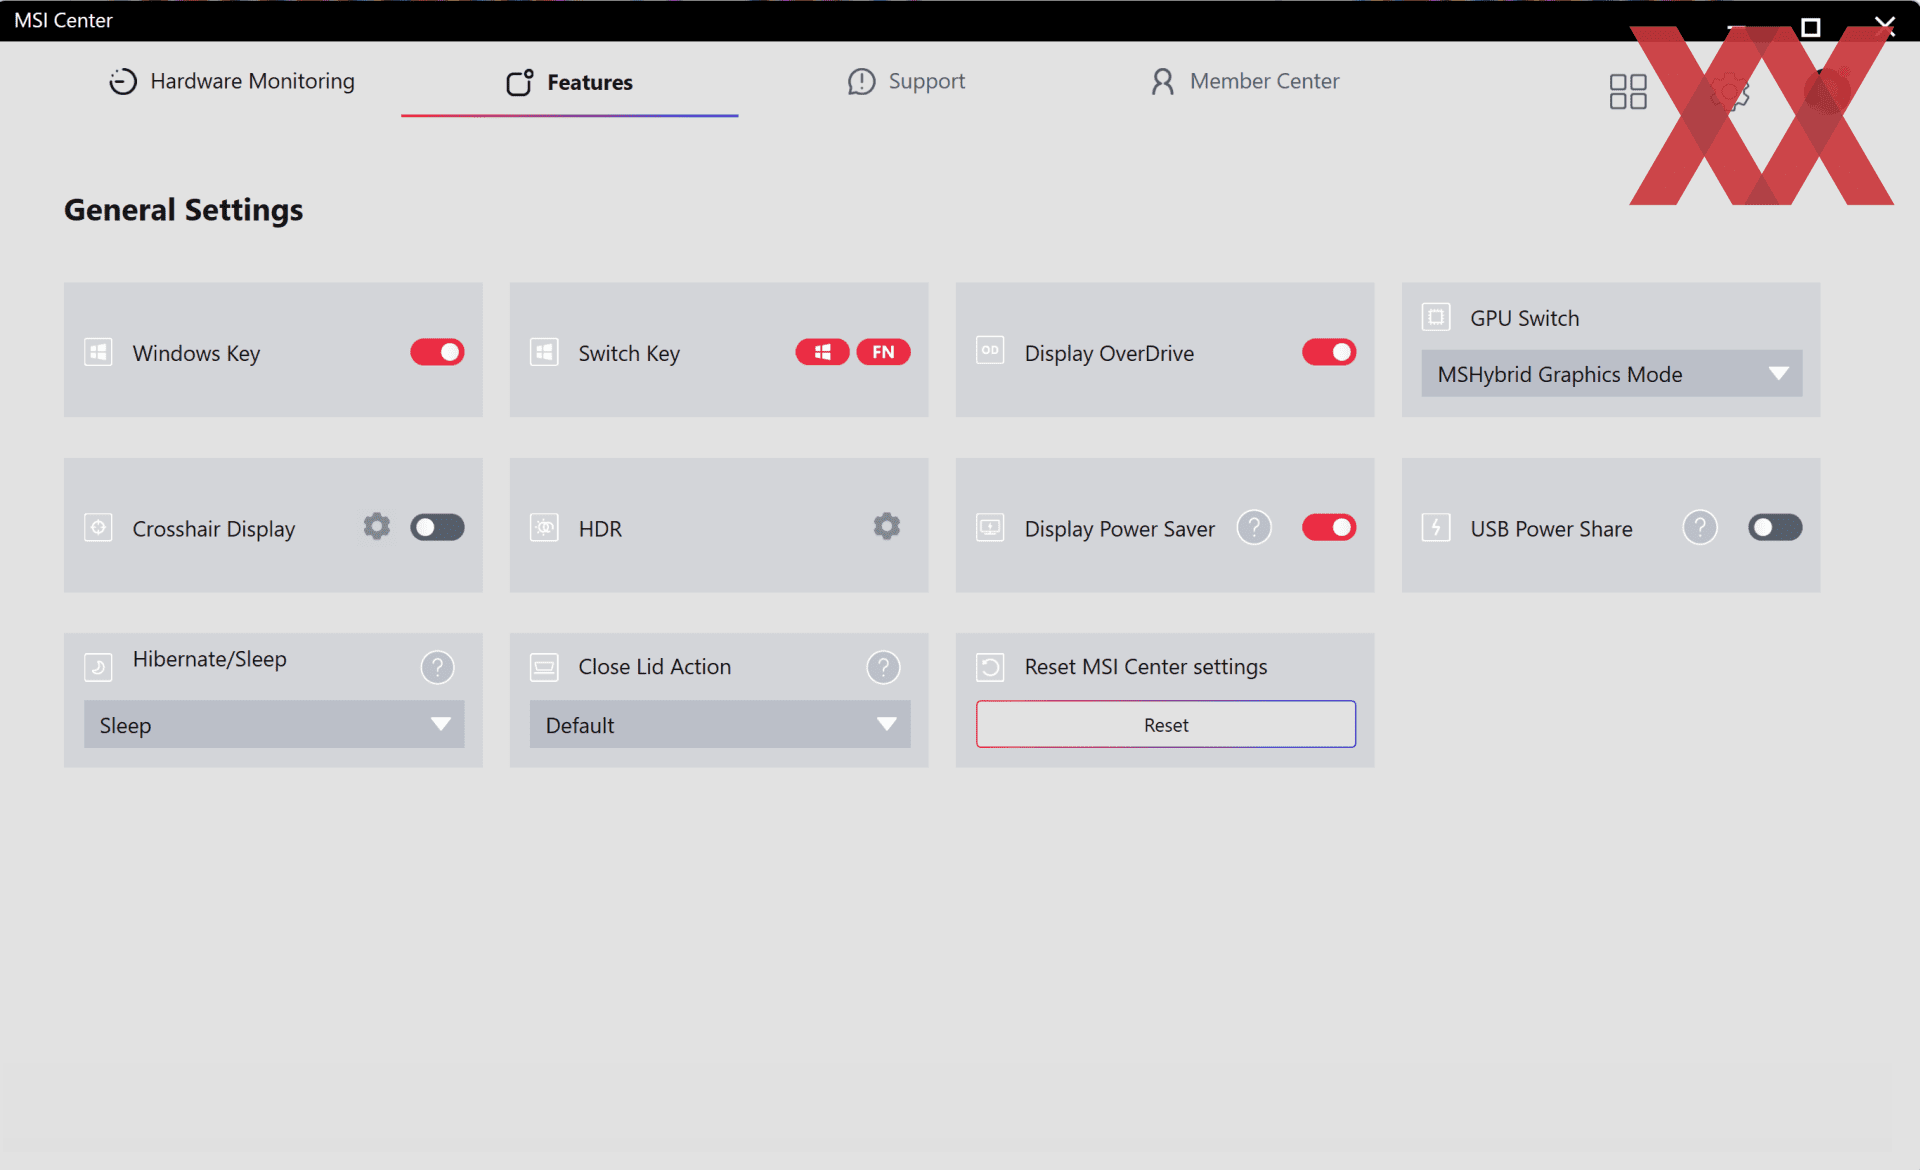Turn off the Display Power Saver toggle

(1329, 527)
